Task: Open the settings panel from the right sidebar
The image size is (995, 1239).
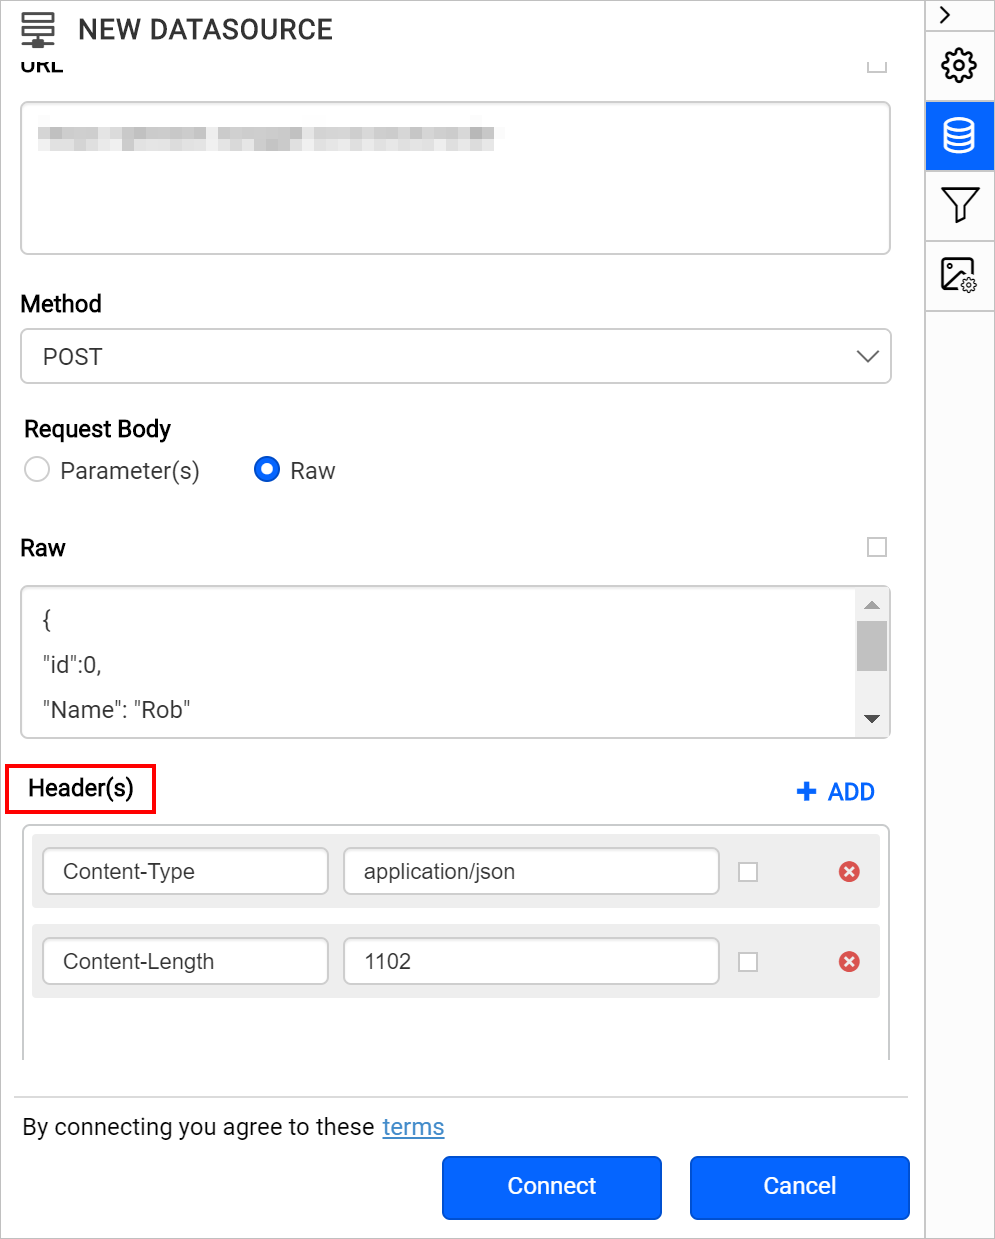Action: coord(959,66)
